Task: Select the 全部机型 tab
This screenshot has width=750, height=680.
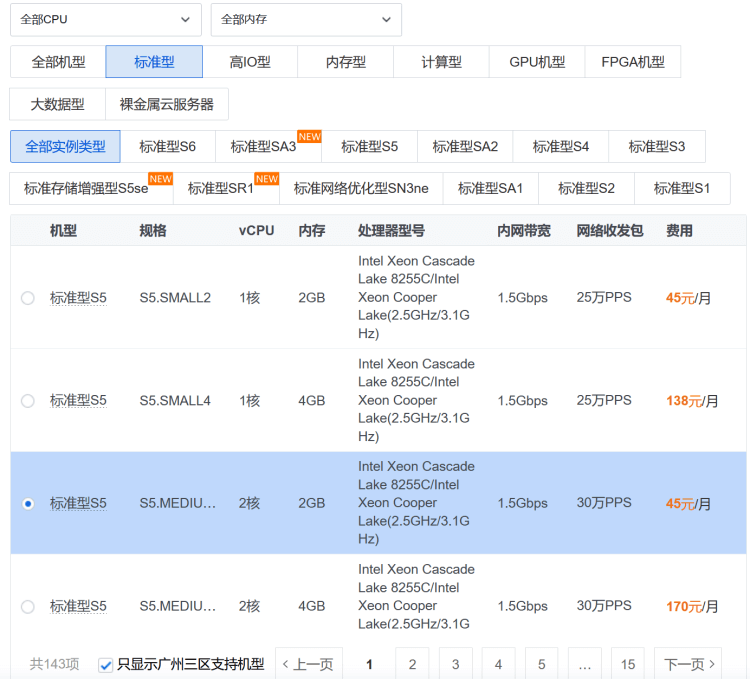Action: (58, 62)
